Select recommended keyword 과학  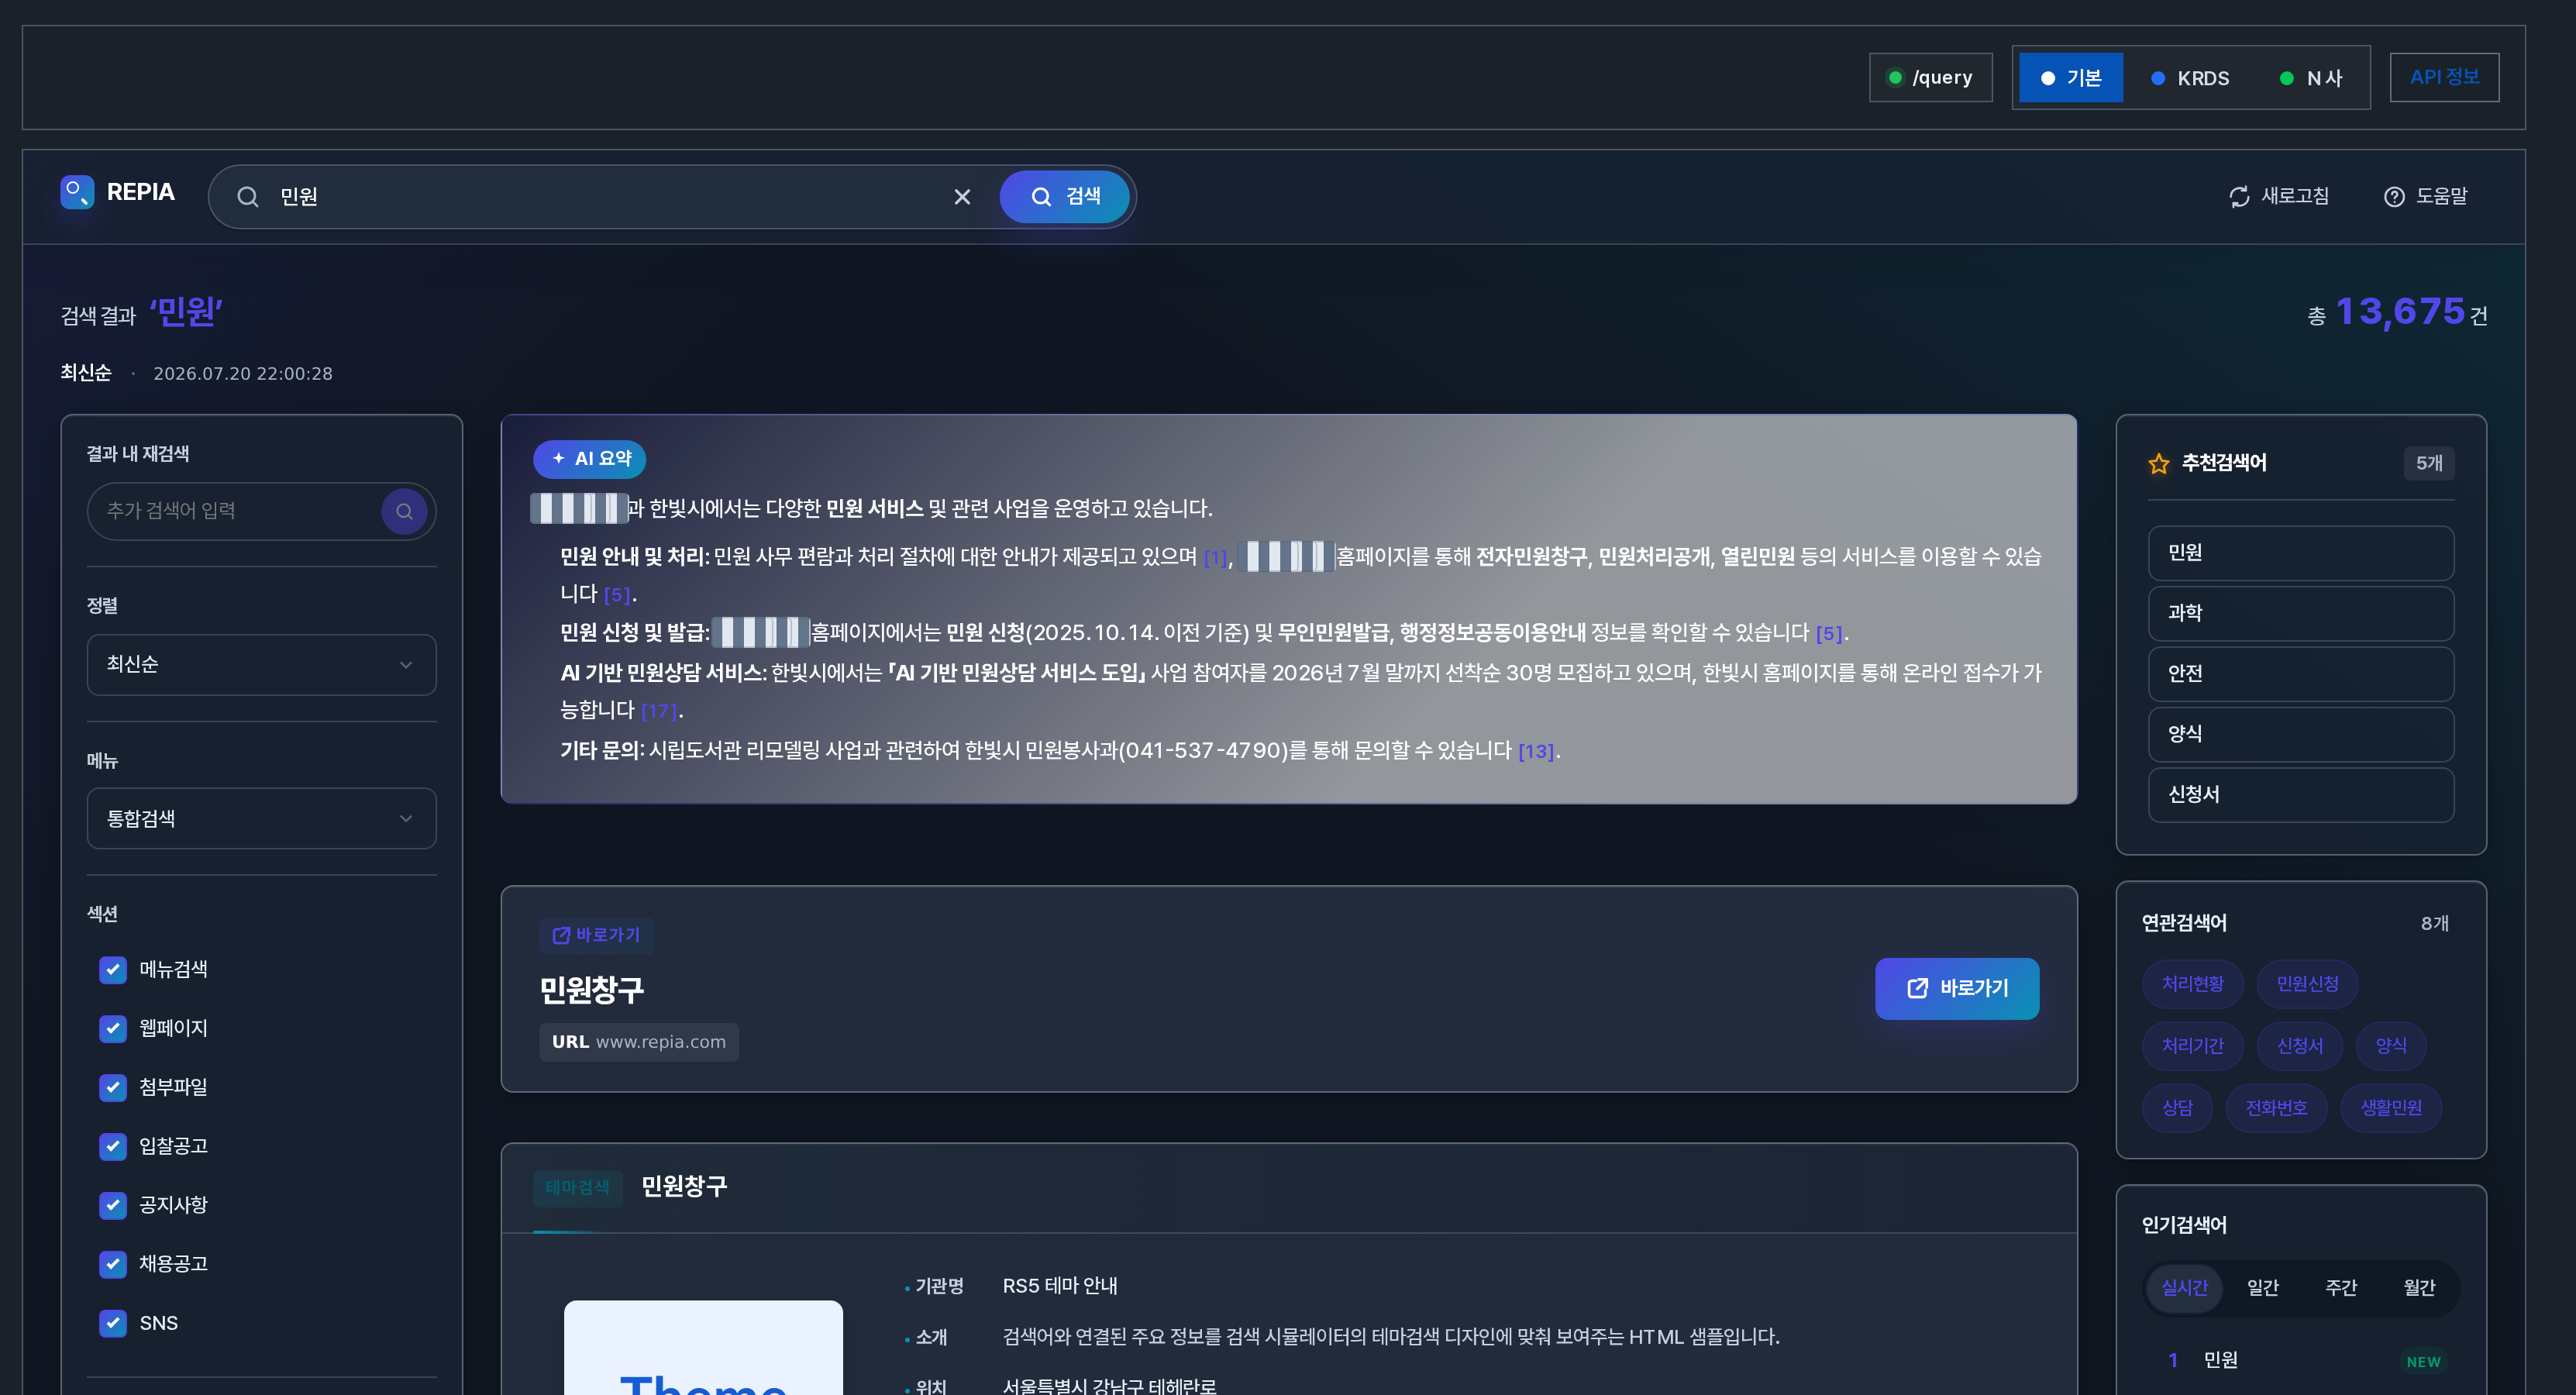(x=2300, y=613)
